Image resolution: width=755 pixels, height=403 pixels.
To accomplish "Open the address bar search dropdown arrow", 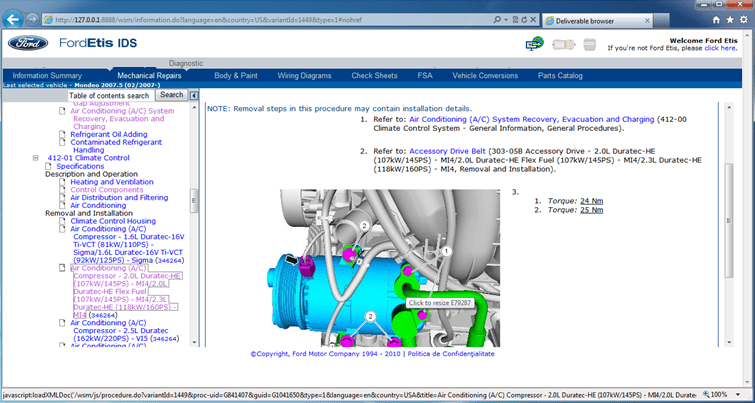I will pyautogui.click(x=506, y=20).
